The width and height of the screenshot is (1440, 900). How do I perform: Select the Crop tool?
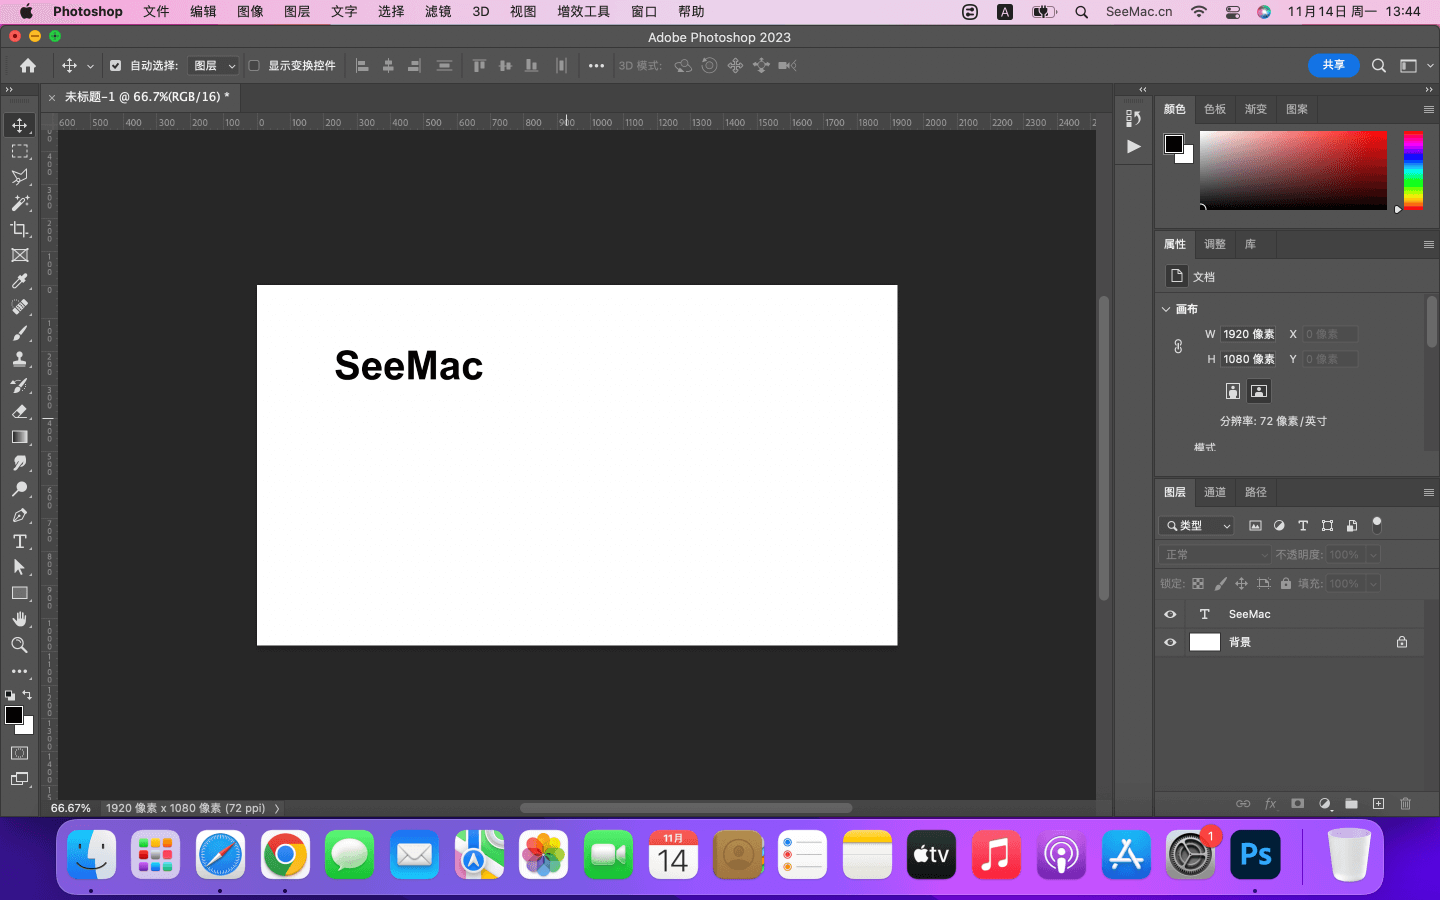[19, 229]
